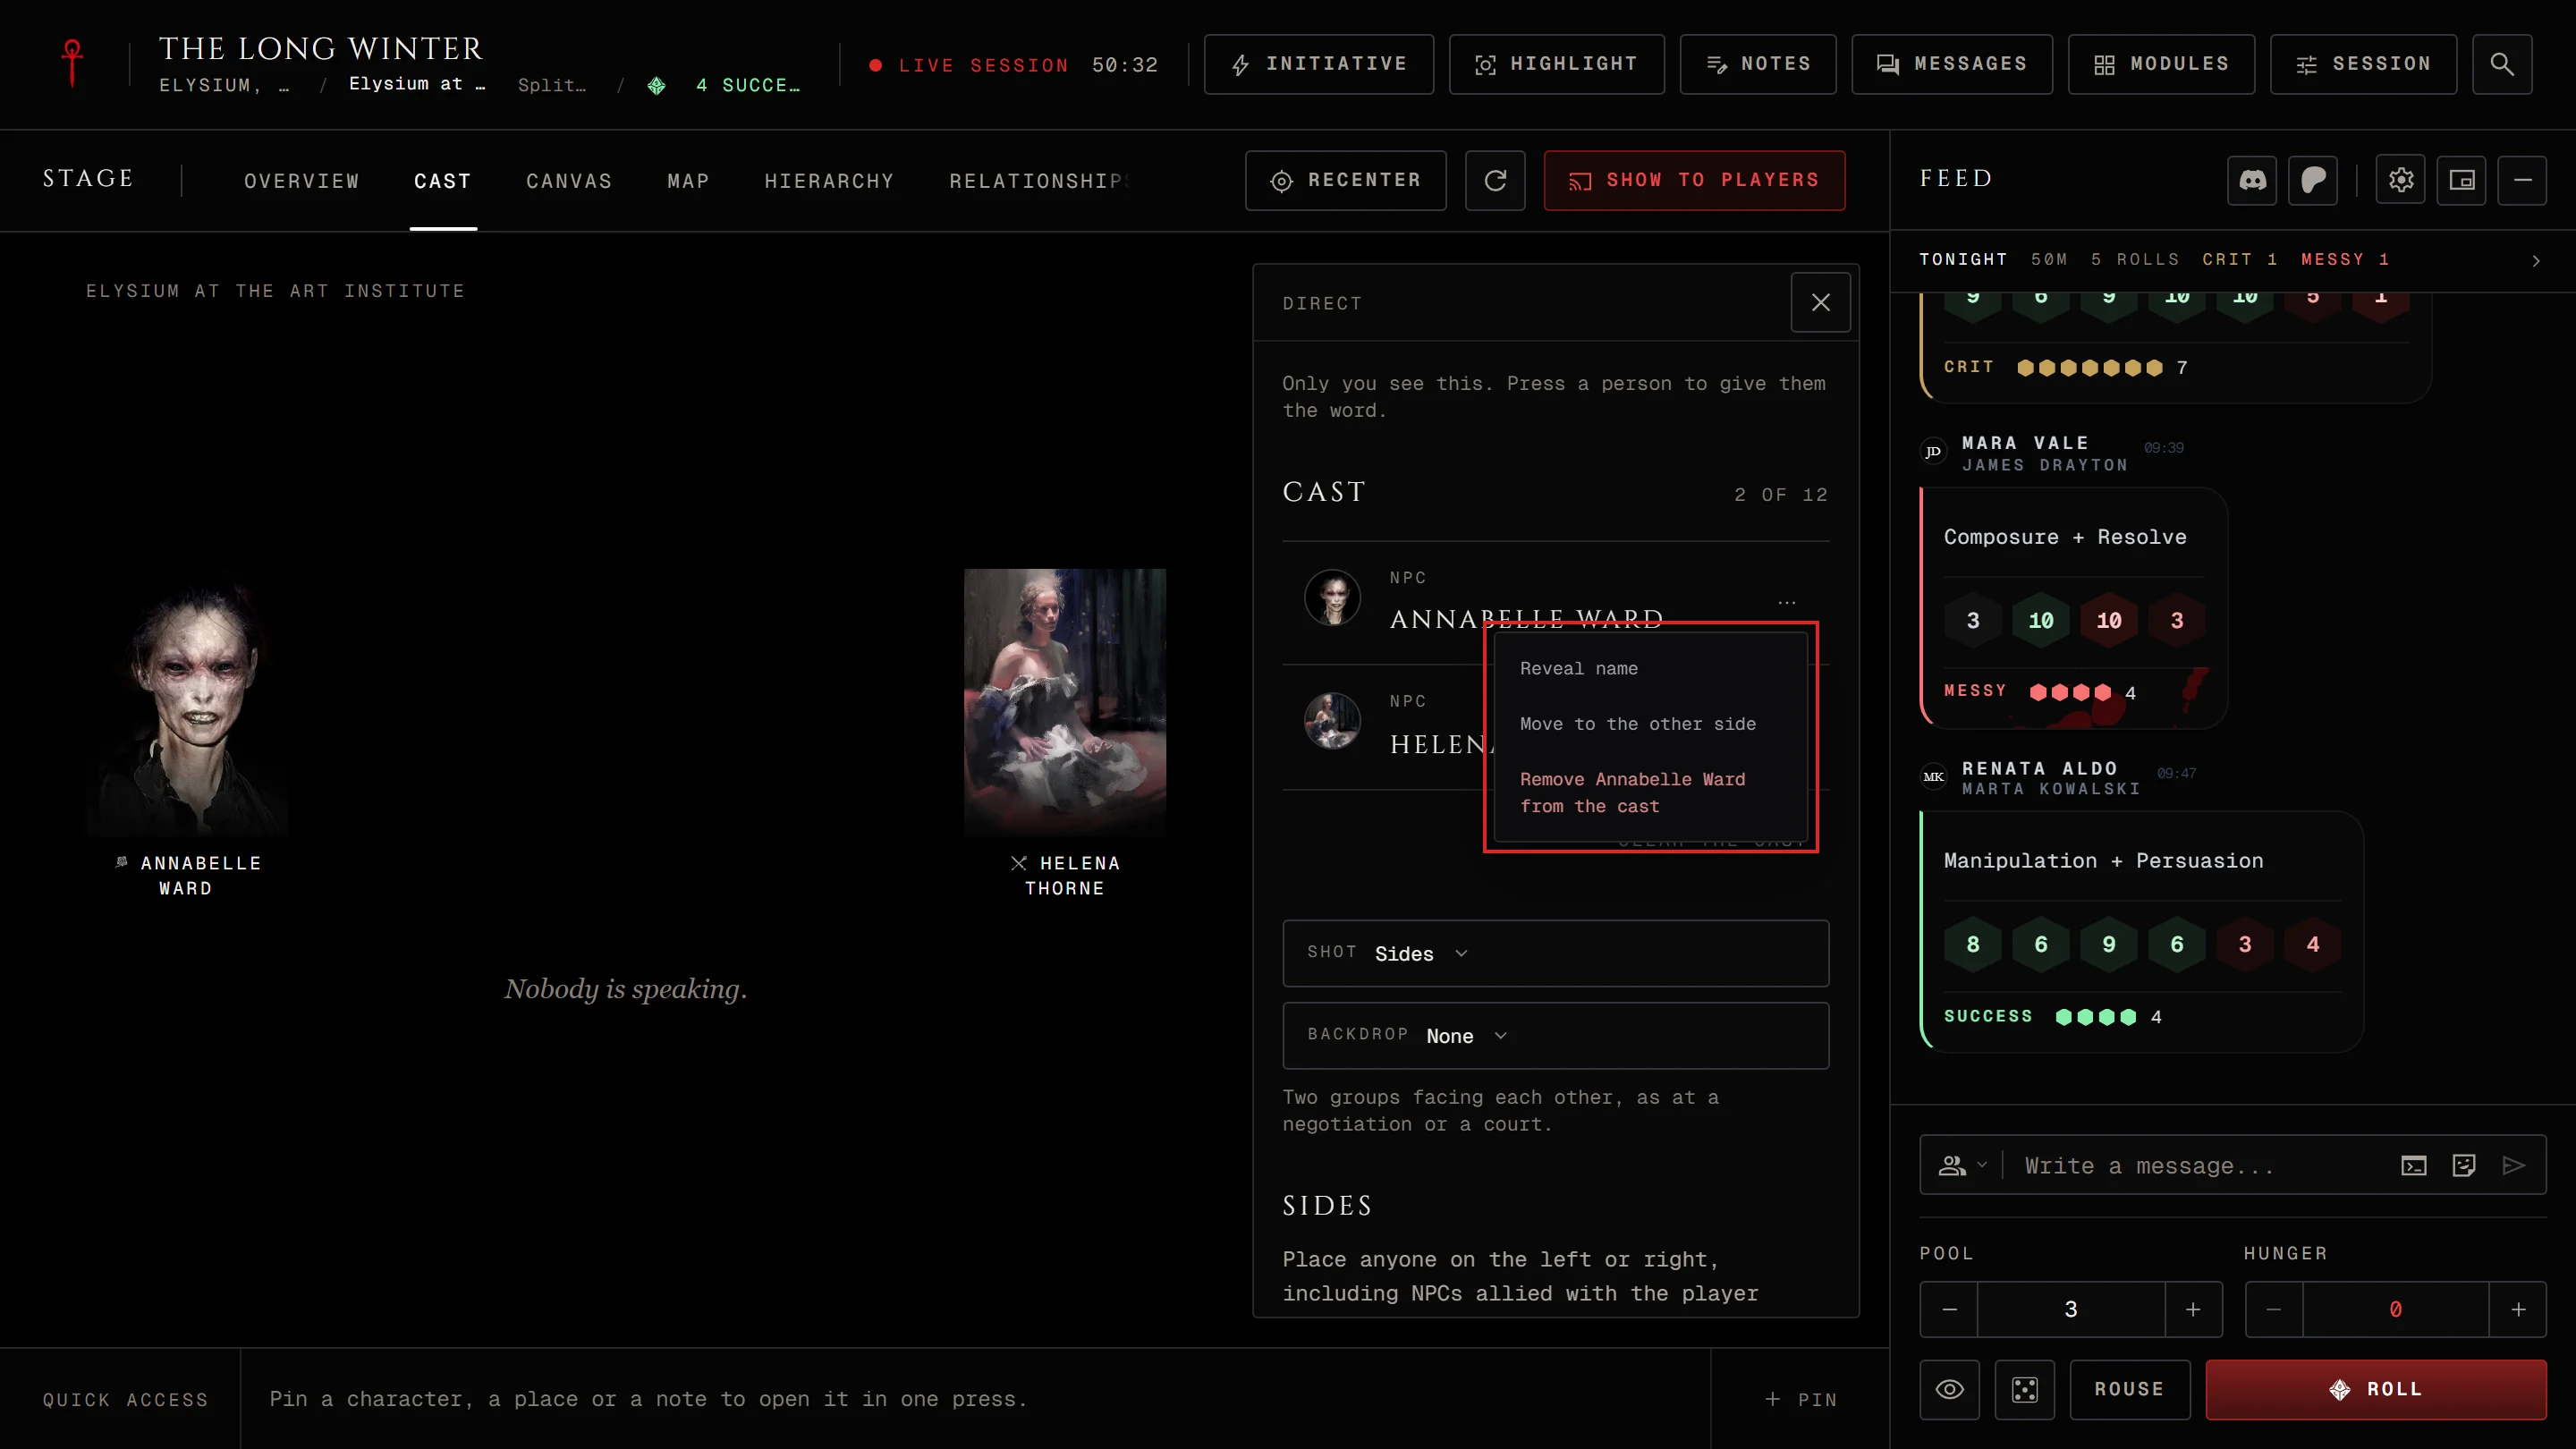Open Feed settings gear
This screenshot has width=2576, height=1449.
click(x=2401, y=180)
